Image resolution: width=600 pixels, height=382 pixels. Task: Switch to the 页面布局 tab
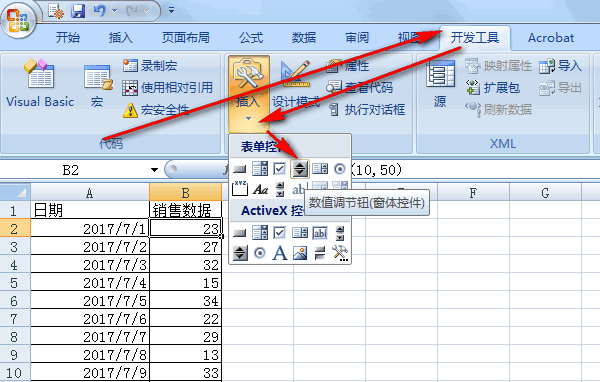[186, 38]
